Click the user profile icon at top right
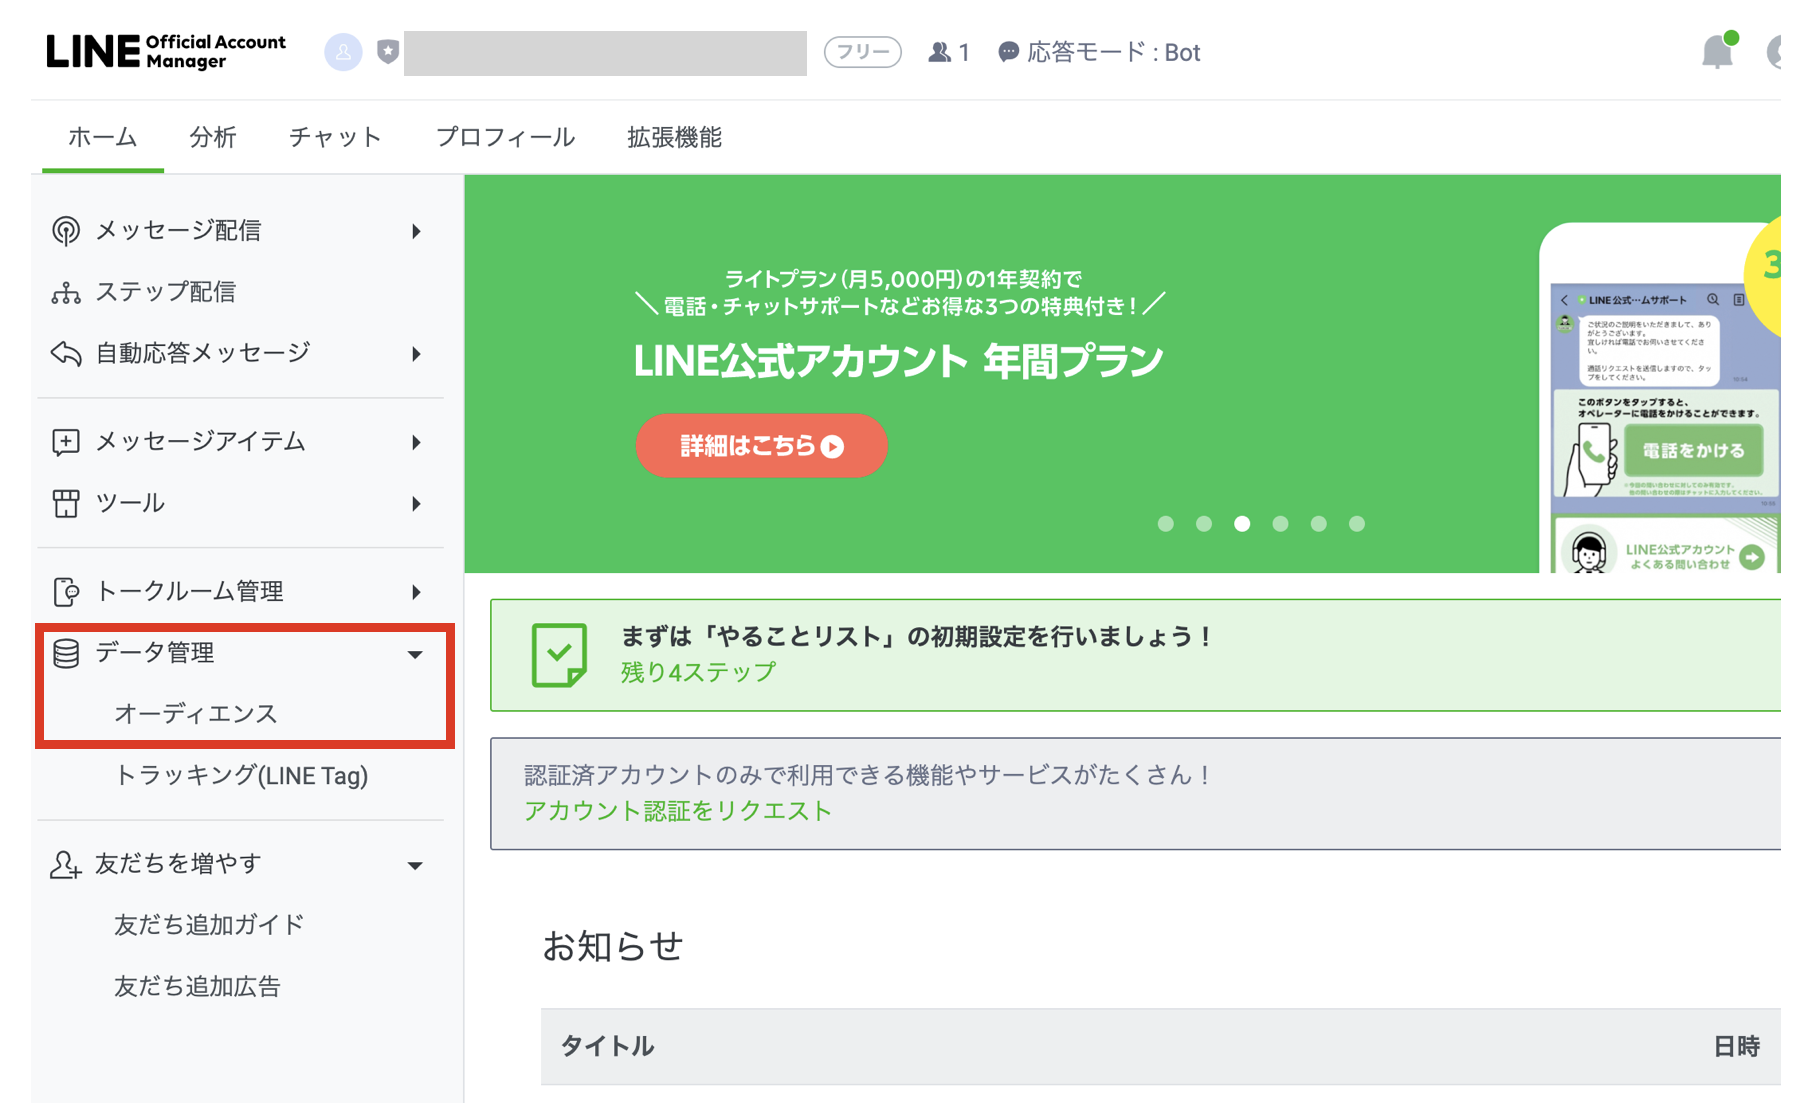This screenshot has width=1806, height=1114. pos(1774,52)
